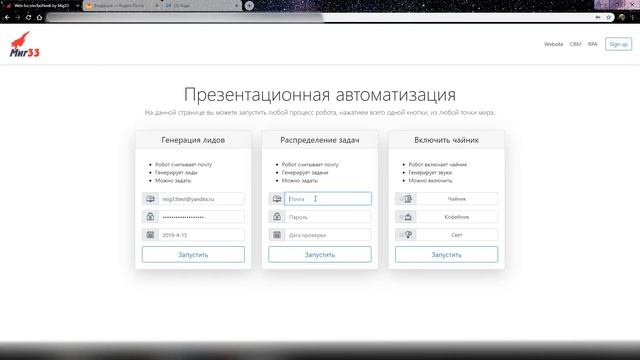Click the Sign up button
Viewport: 640px width, 360px height.
pyautogui.click(x=618, y=44)
